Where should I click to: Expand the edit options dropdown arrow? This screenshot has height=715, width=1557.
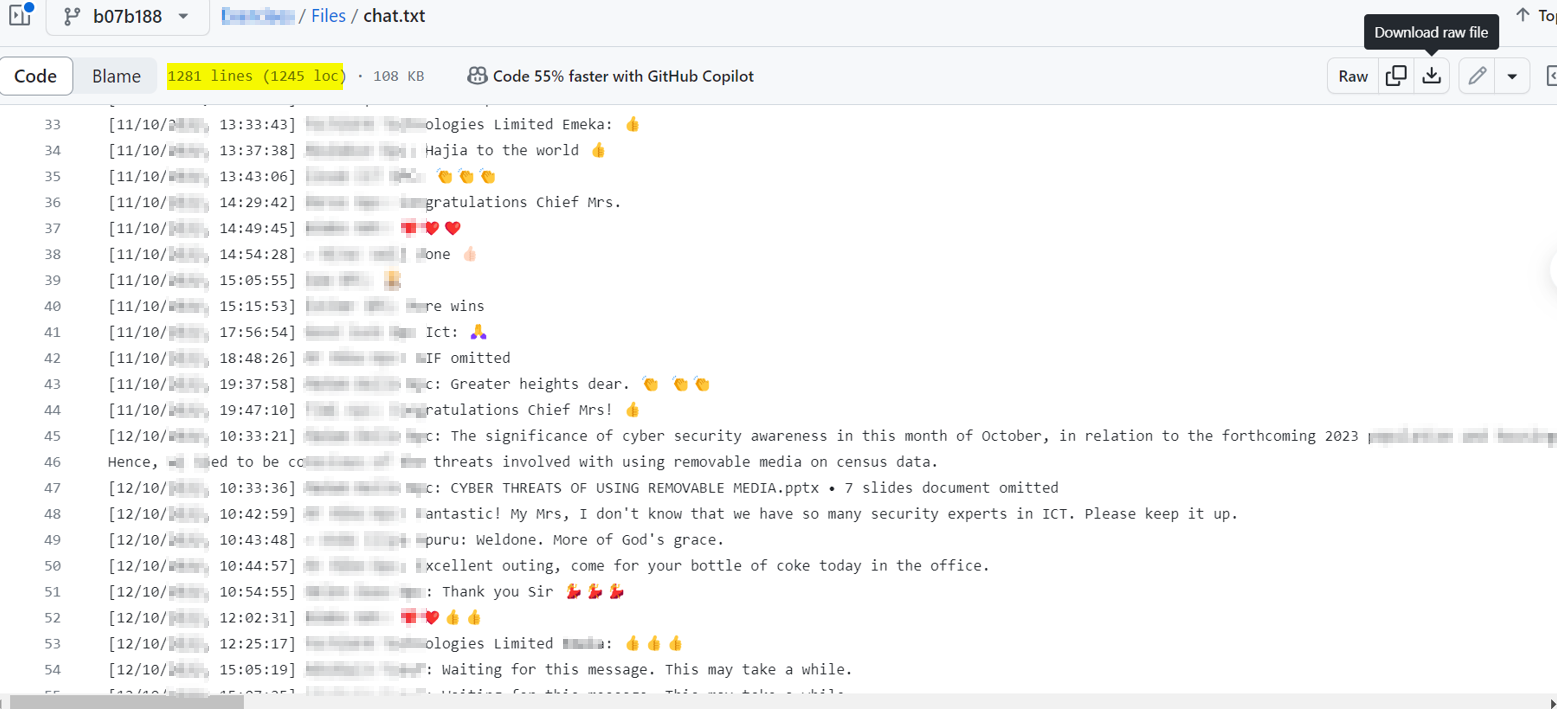click(1513, 75)
